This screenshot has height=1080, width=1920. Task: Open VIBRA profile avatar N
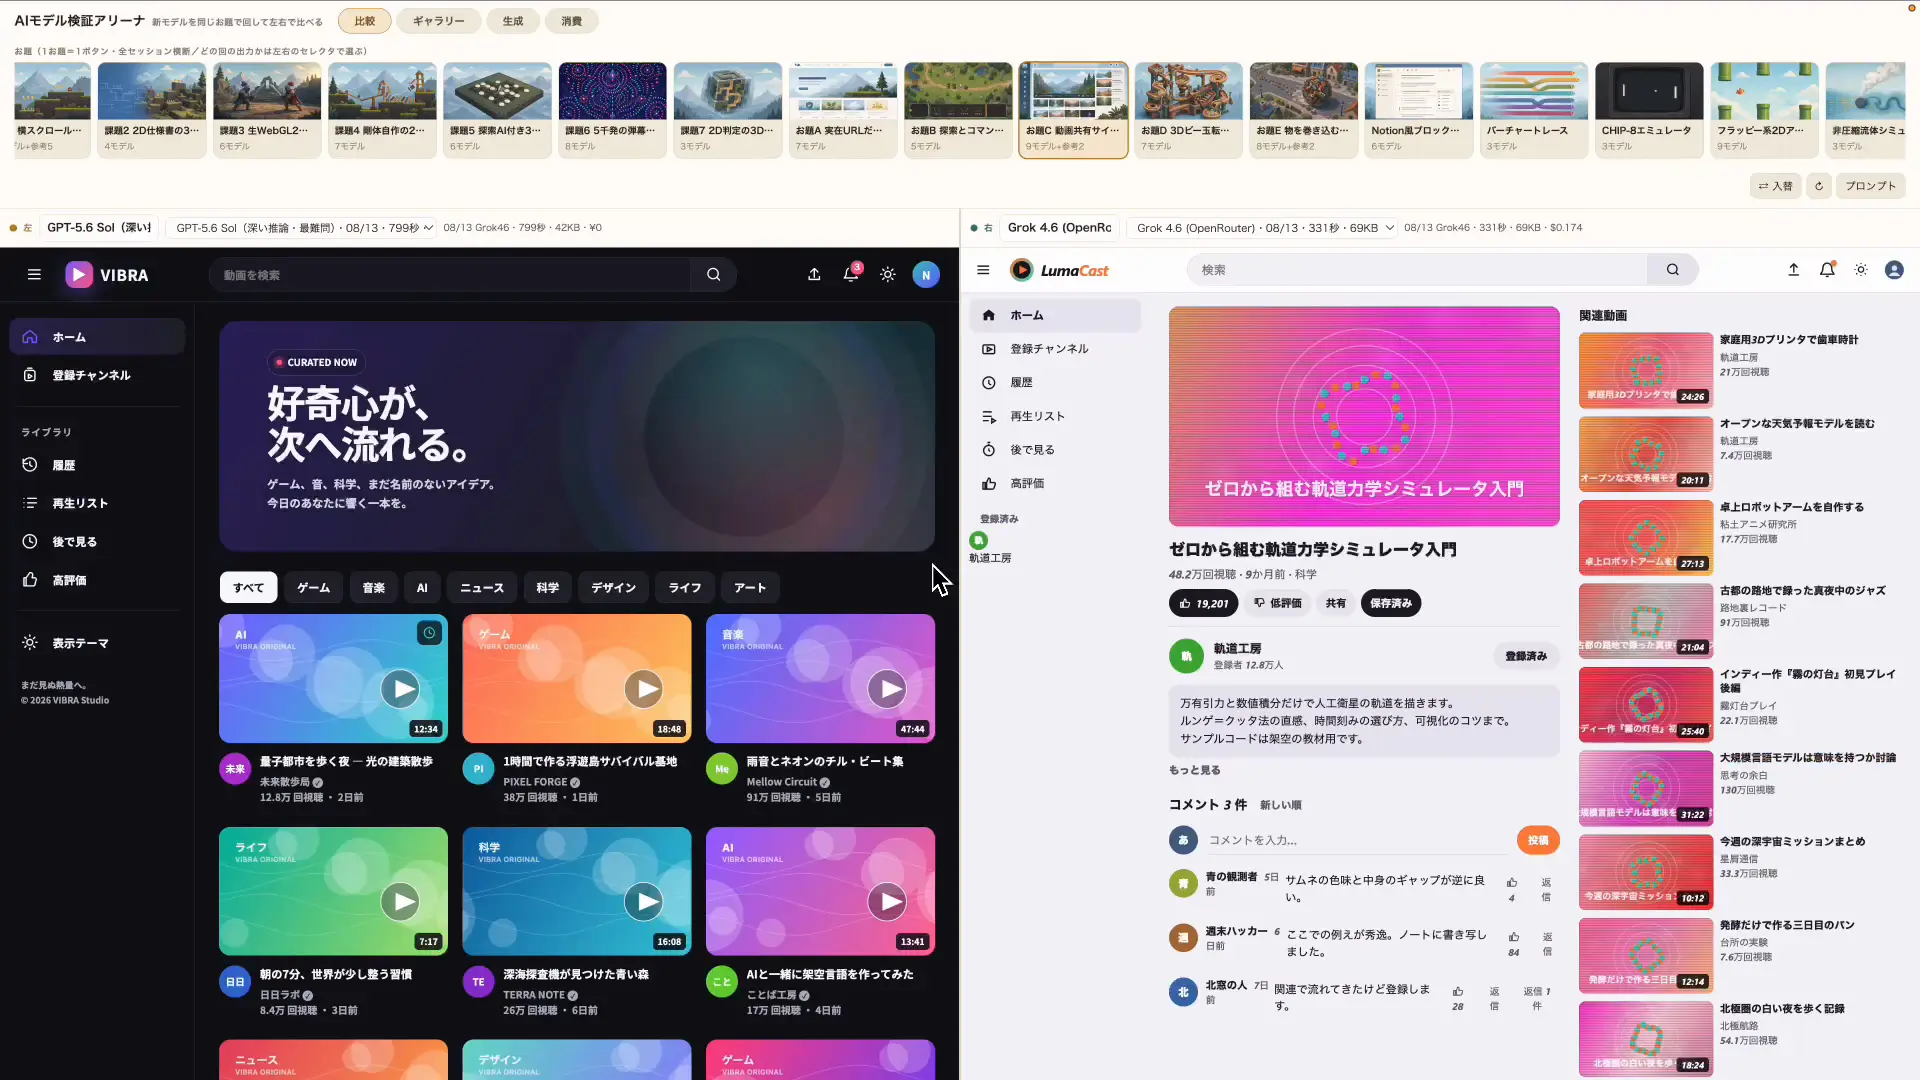(926, 274)
